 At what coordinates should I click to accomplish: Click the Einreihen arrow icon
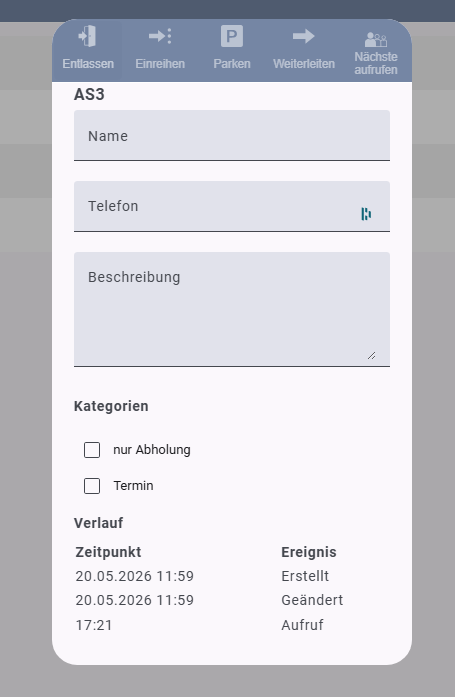[x=160, y=36]
